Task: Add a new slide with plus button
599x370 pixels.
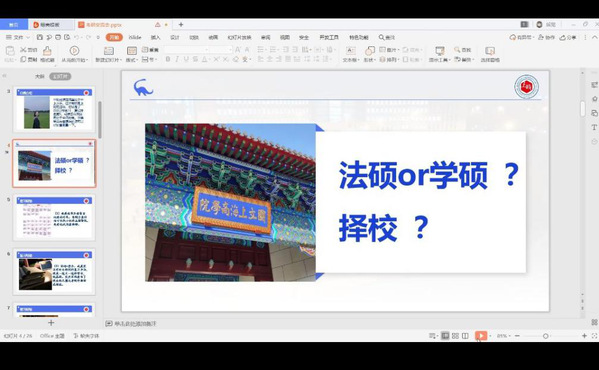Action: click(51, 323)
